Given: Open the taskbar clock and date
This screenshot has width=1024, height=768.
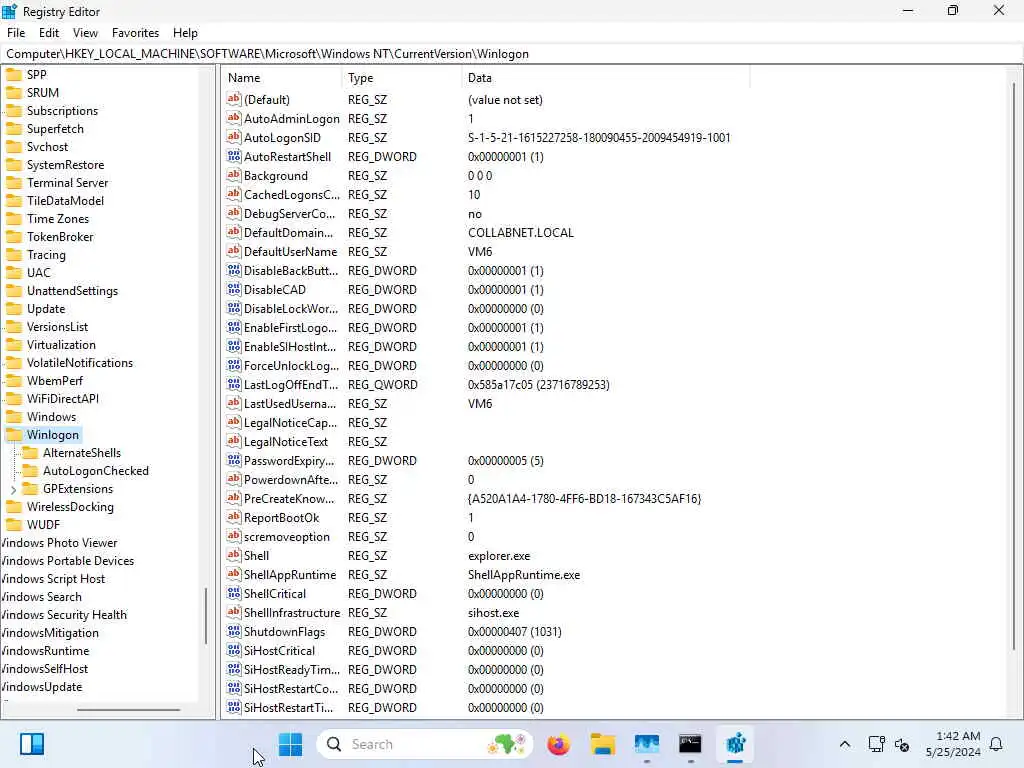Looking at the screenshot, I should 953,744.
